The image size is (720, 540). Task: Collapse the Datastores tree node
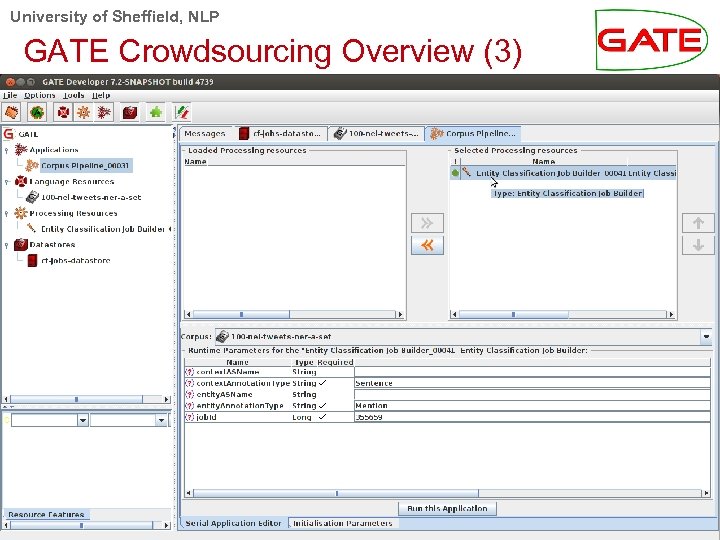tap(6, 245)
